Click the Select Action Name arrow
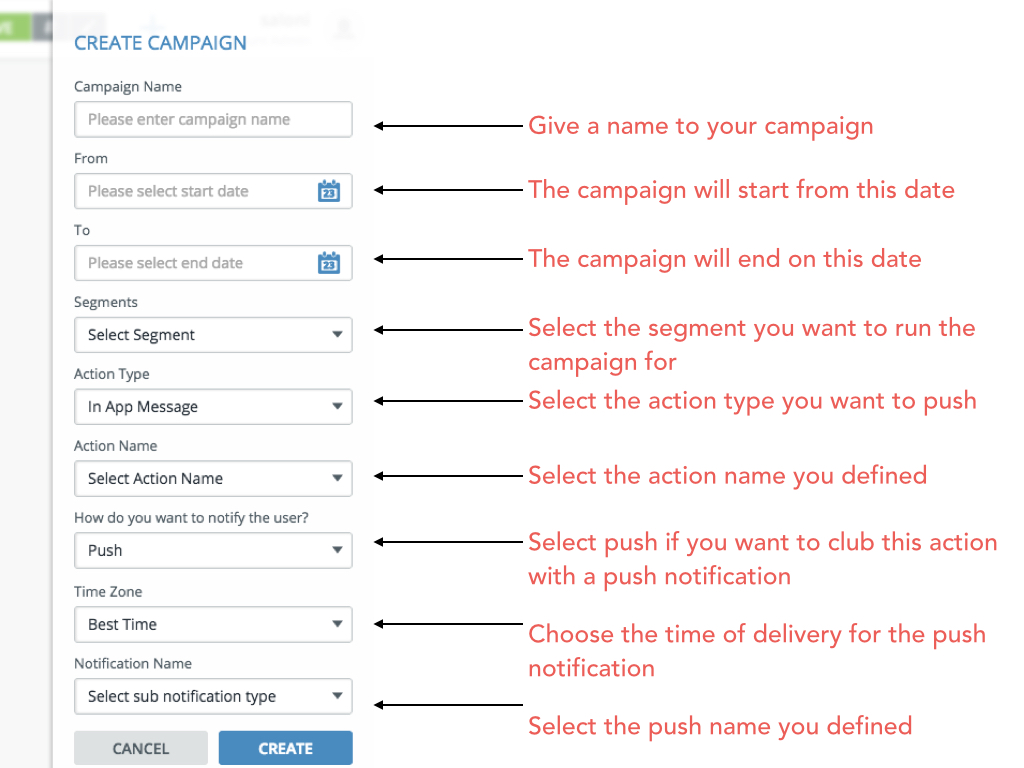Viewport: 1024px width, 768px height. point(337,478)
